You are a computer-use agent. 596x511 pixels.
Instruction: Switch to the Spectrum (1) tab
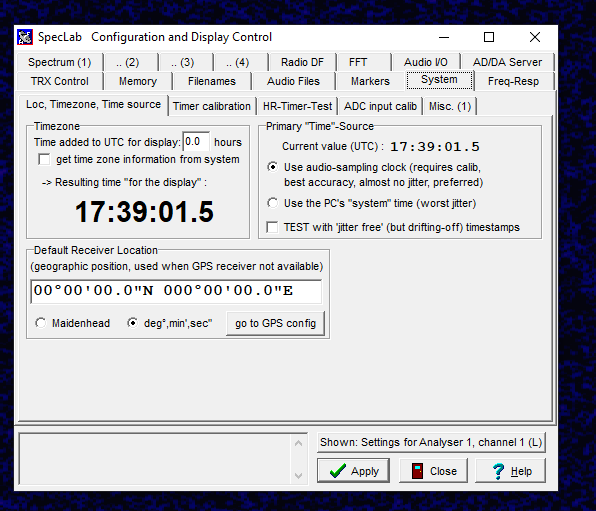point(60,62)
